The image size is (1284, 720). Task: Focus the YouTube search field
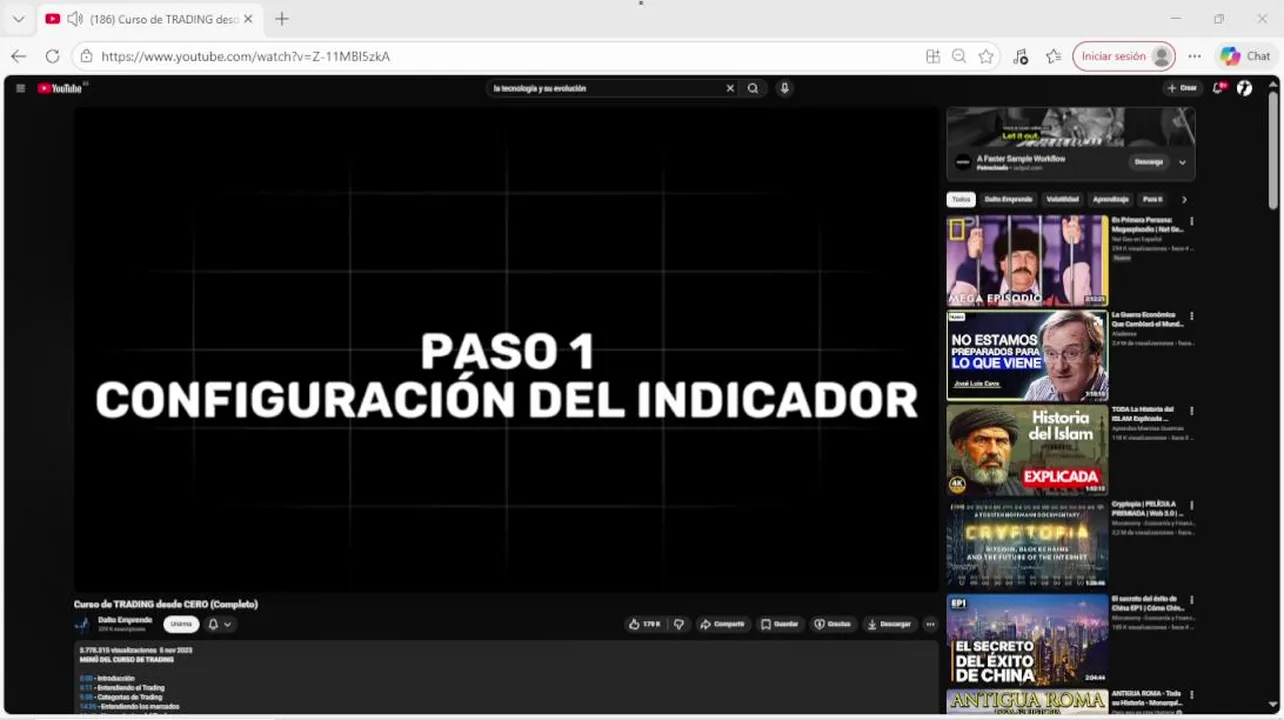pos(605,88)
